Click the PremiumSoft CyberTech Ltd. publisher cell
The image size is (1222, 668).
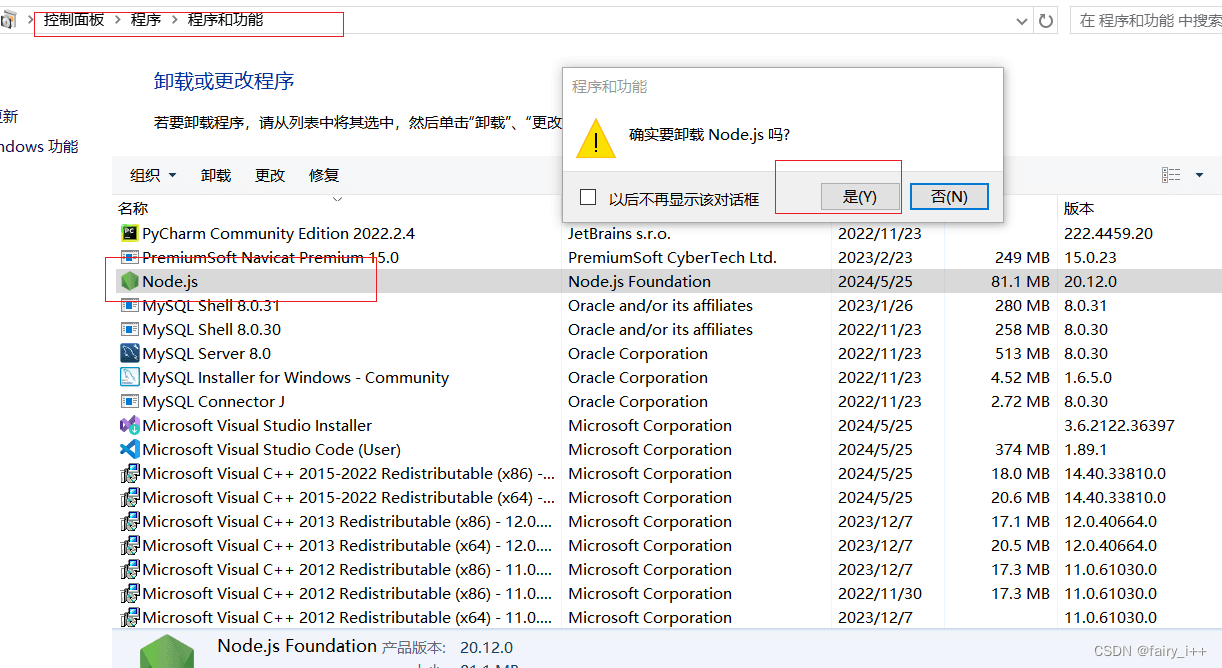pos(672,257)
